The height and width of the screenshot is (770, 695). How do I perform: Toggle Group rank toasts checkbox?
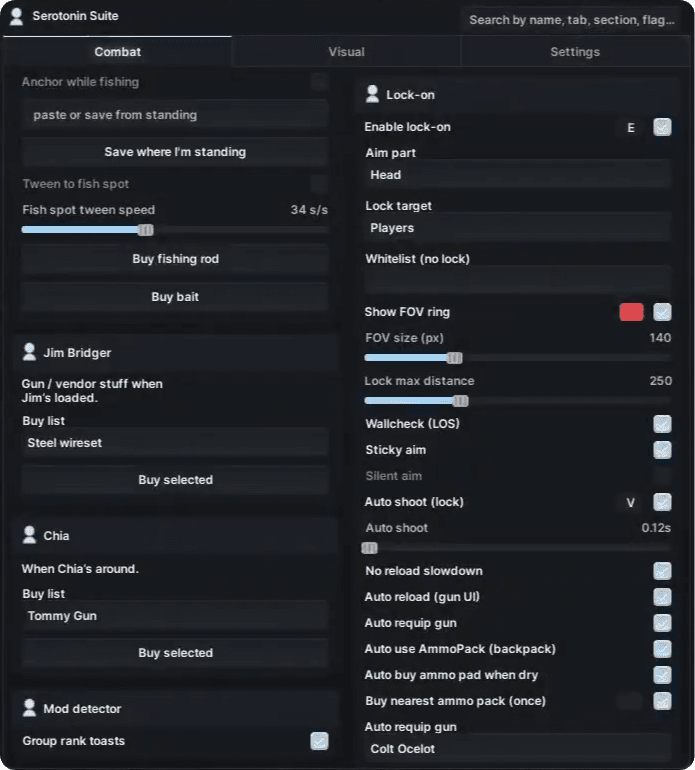coord(319,741)
